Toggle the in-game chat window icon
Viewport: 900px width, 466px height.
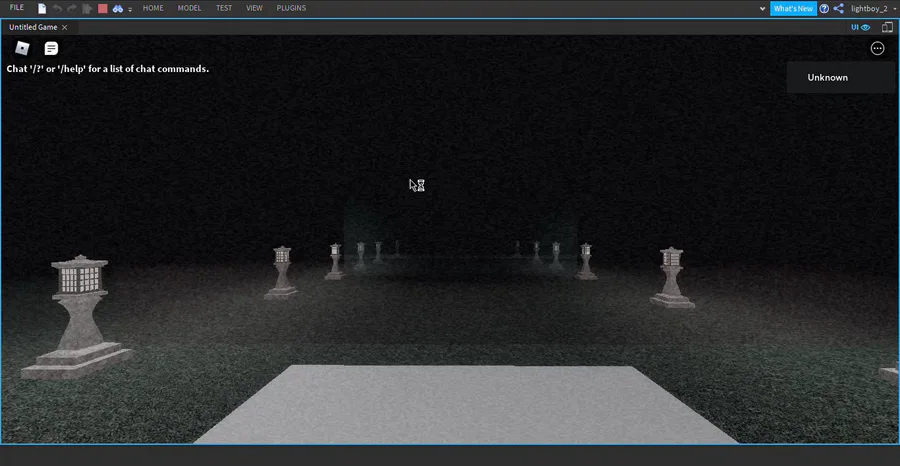tap(51, 49)
